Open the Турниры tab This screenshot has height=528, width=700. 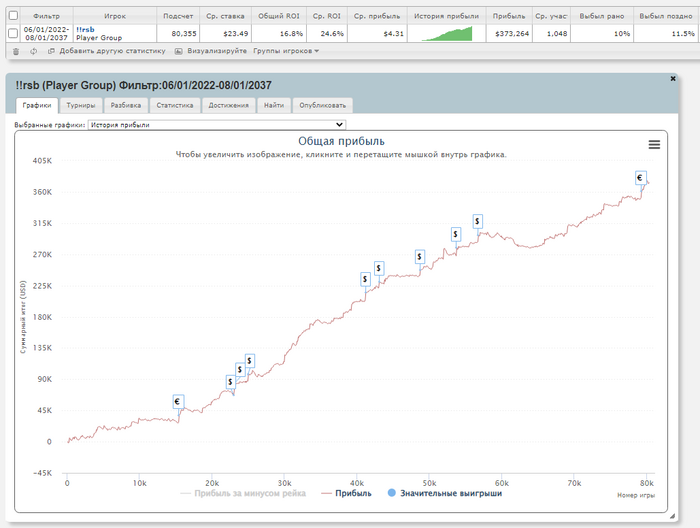click(x=81, y=105)
